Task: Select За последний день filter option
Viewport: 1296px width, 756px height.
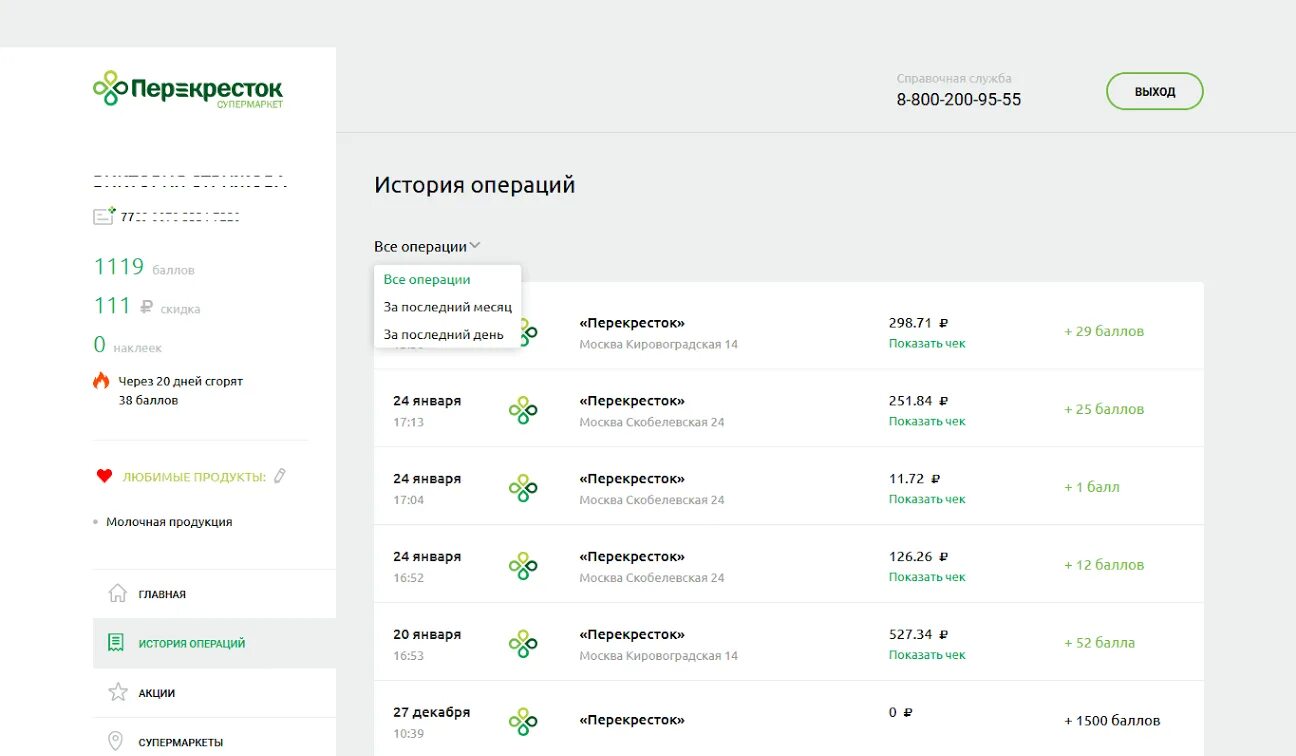Action: (443, 335)
